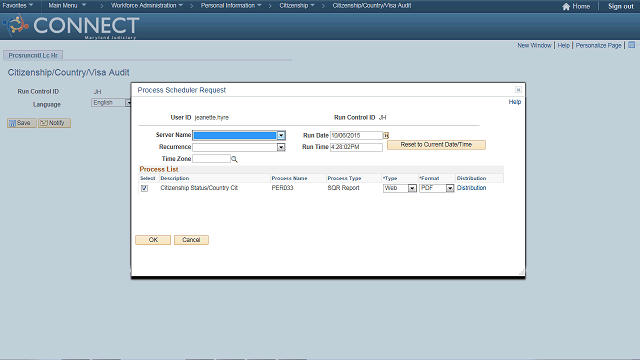
Task: Close the Process Scheduler Request dialog
Action: tap(518, 90)
